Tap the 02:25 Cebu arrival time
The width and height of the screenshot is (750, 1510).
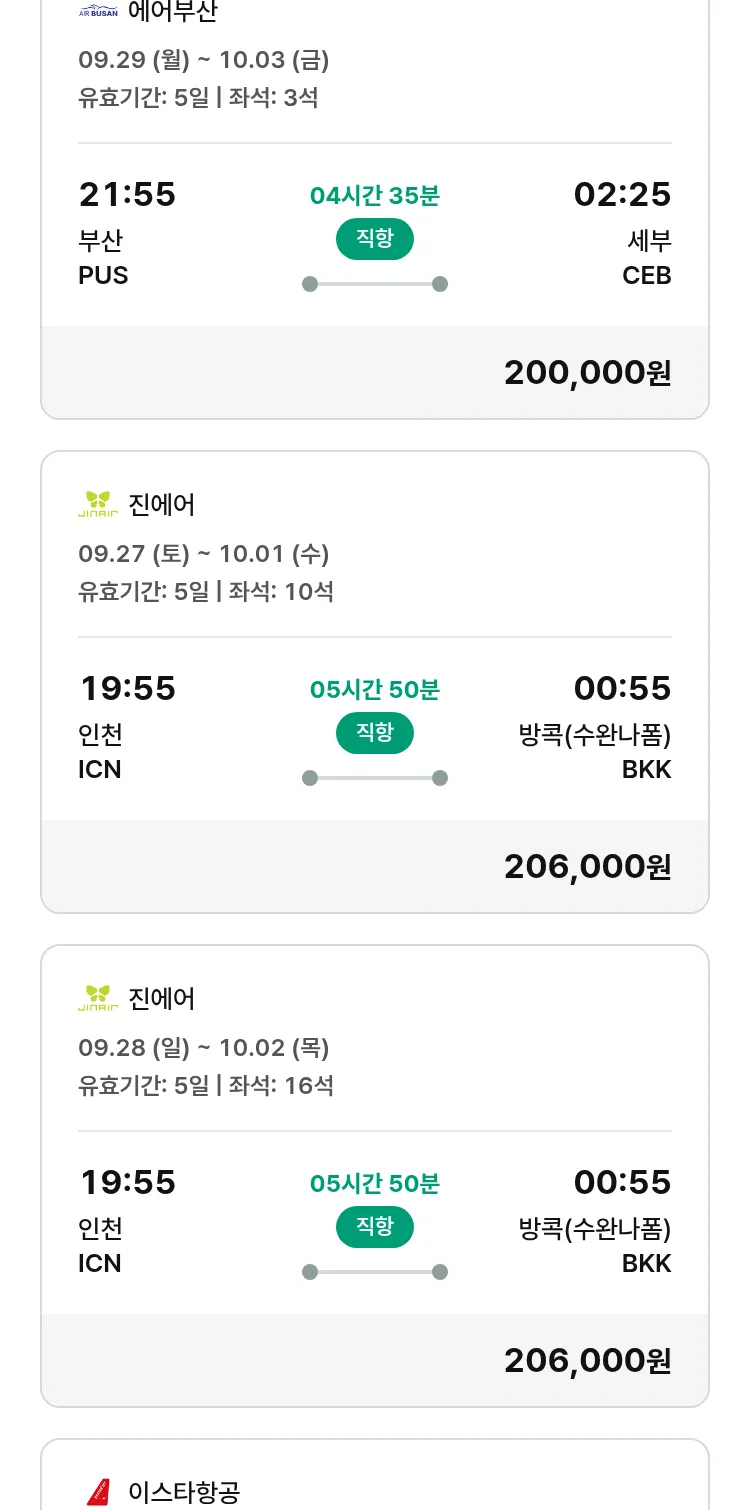[622, 194]
